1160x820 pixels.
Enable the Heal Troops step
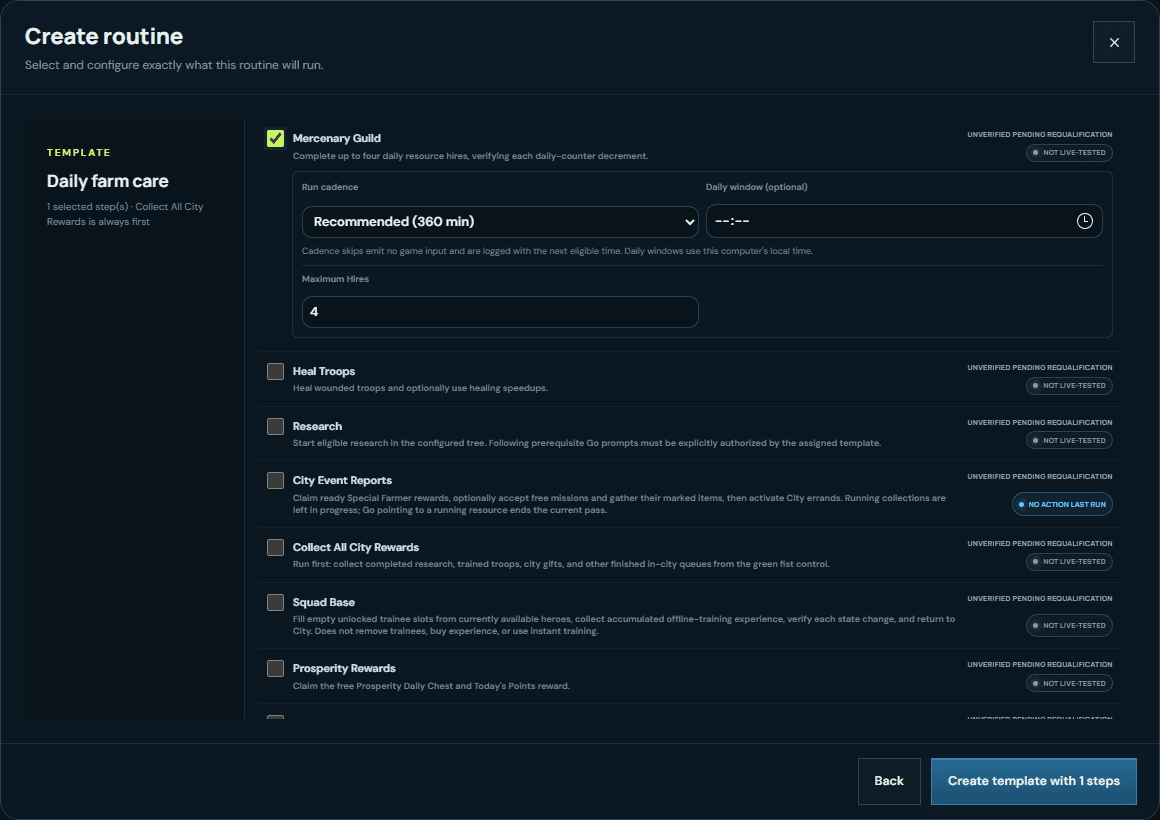coord(275,372)
